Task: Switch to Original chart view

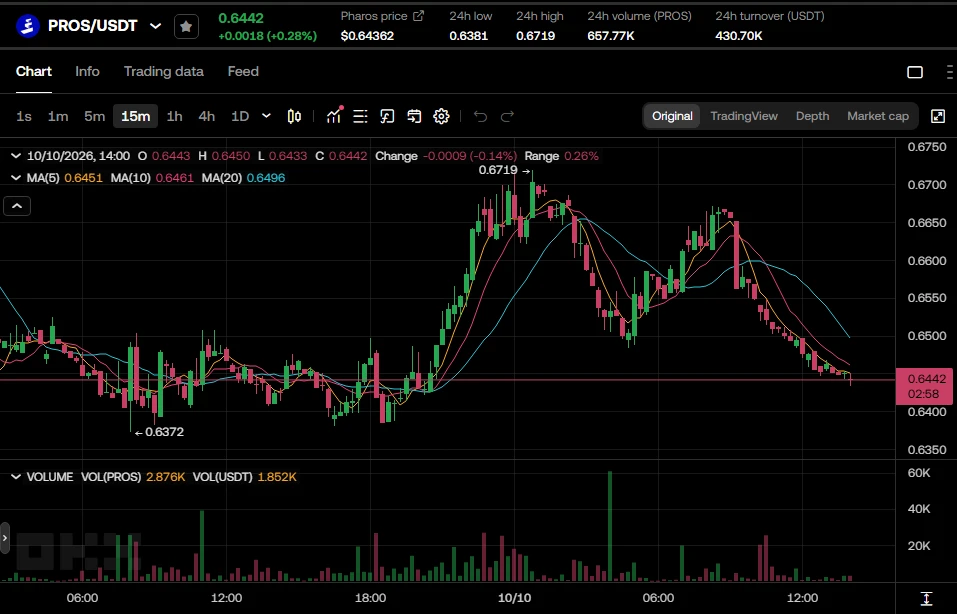Action: coord(672,116)
